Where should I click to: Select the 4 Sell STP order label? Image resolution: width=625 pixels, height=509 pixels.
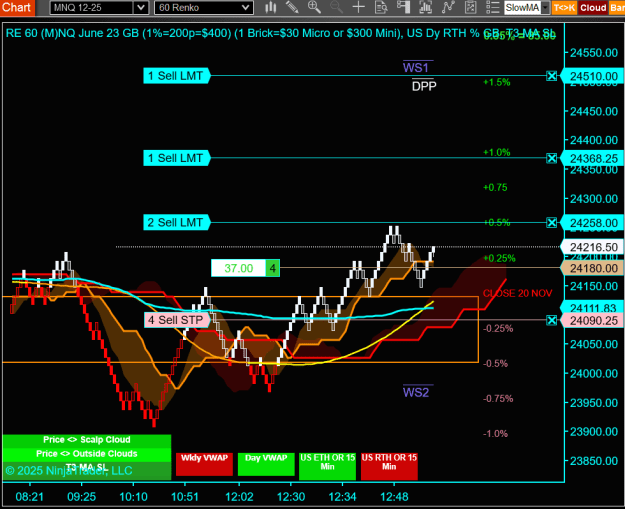[177, 320]
